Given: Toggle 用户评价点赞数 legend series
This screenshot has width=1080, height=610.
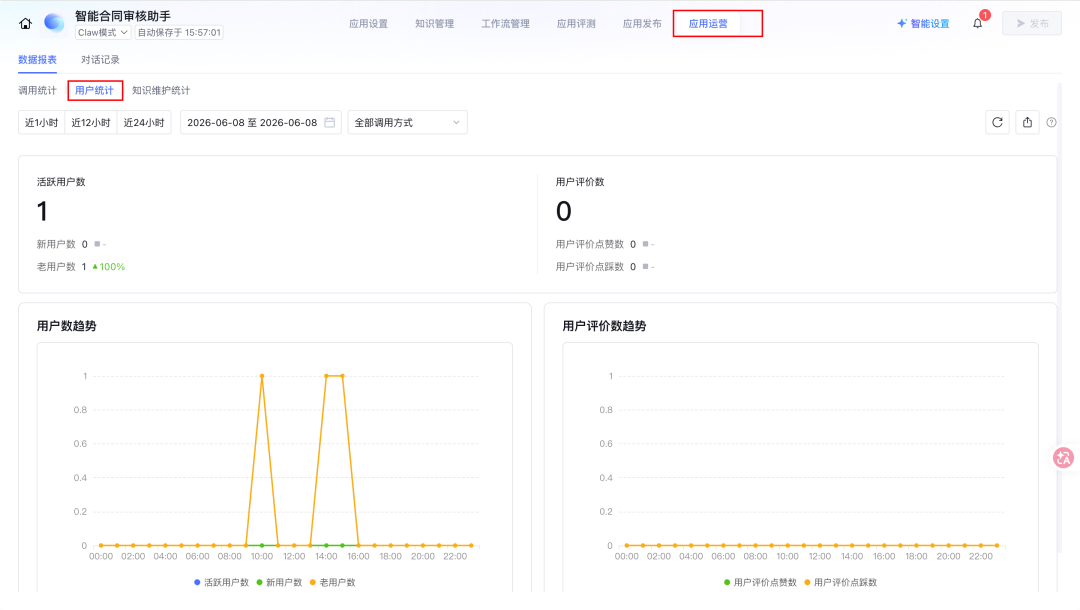Looking at the screenshot, I should (760, 582).
